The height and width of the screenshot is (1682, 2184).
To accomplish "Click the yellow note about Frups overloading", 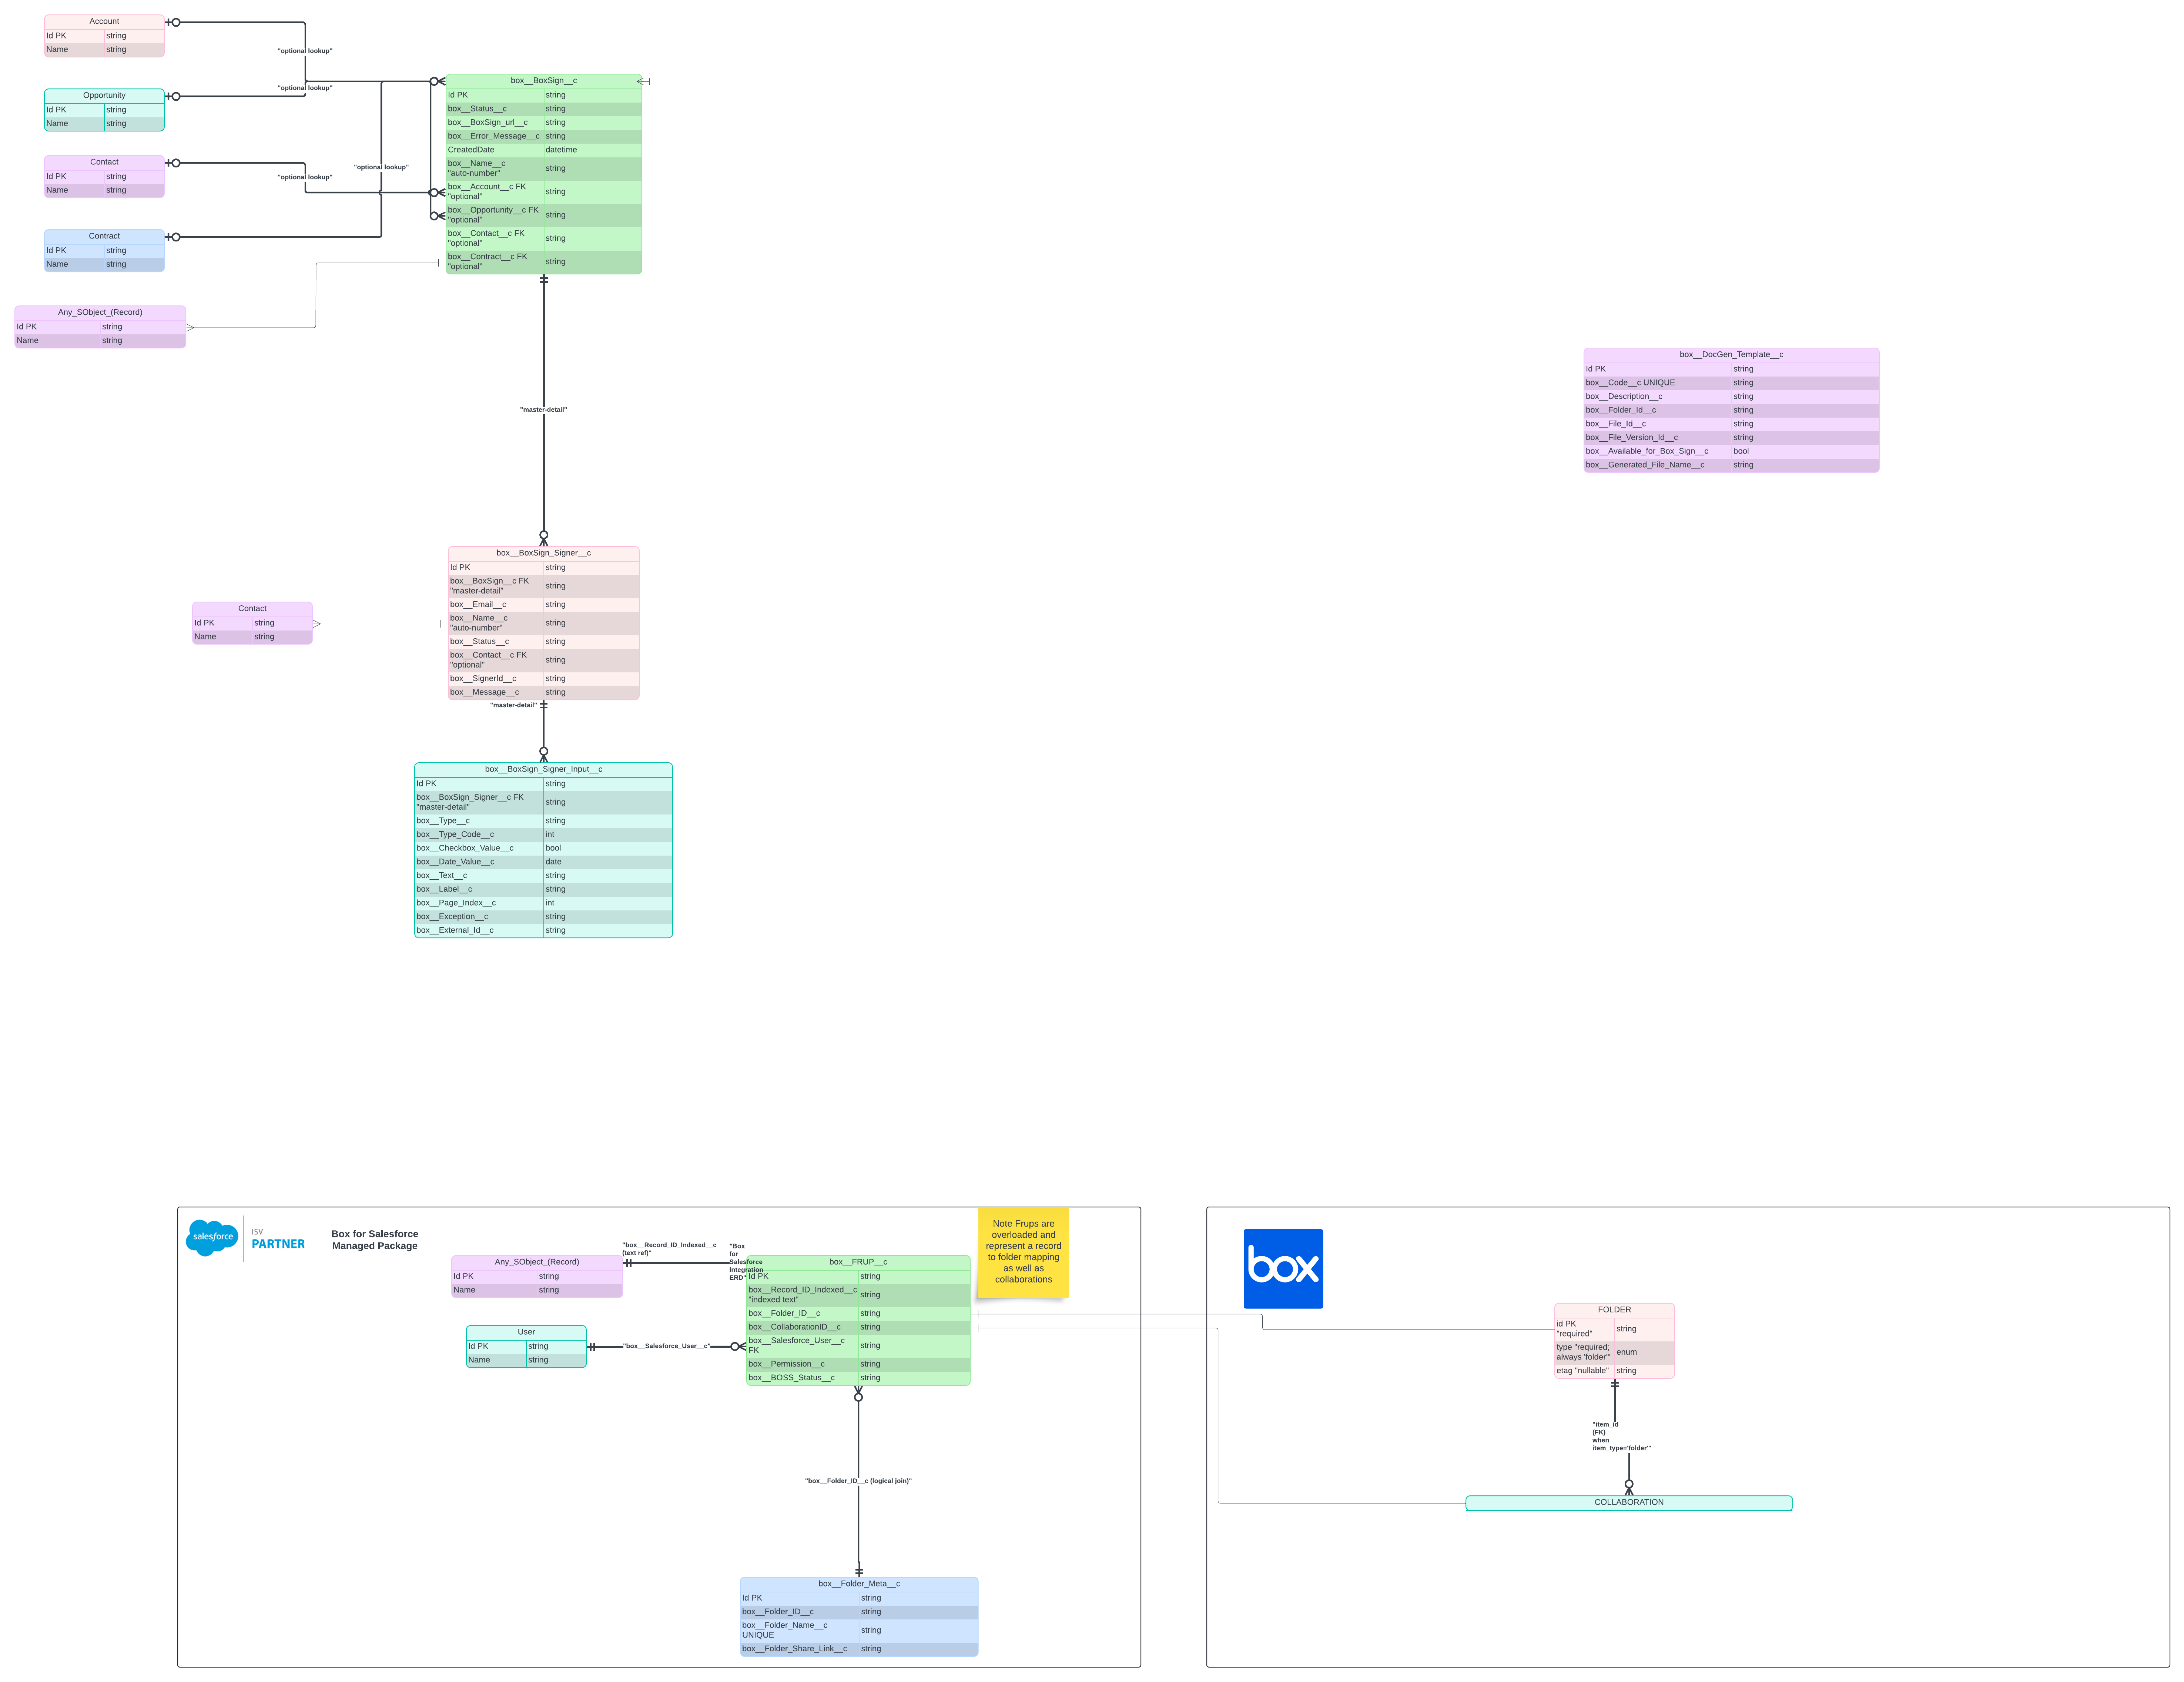I will [x=1023, y=1251].
